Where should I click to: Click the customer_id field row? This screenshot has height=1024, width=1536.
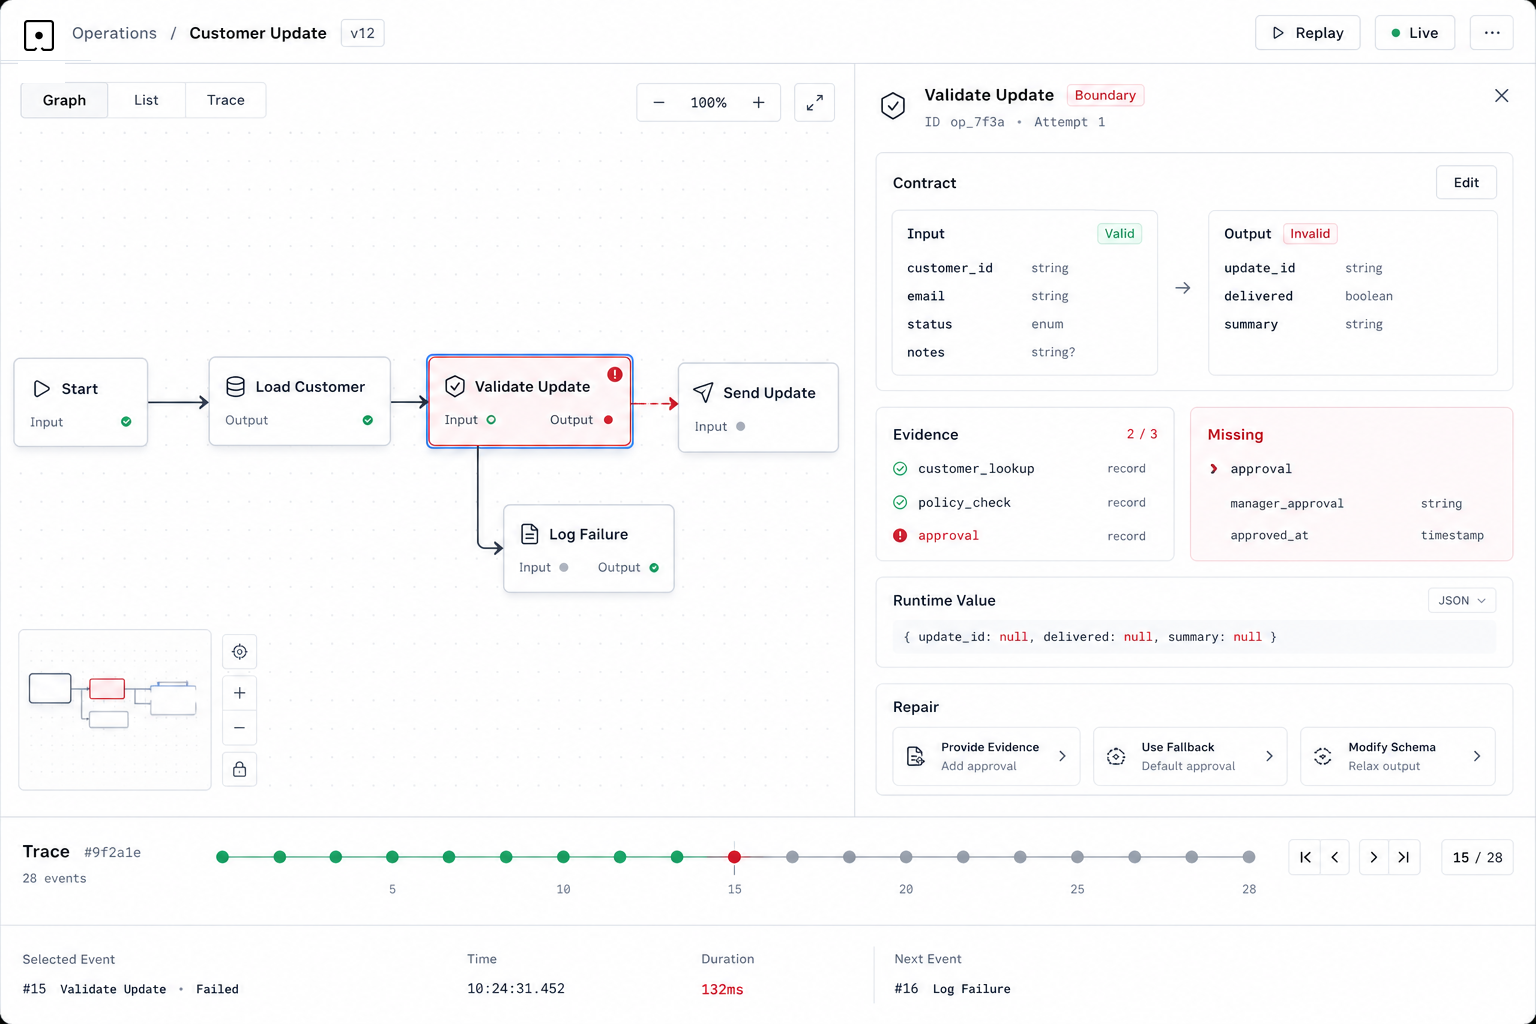[x=1024, y=268]
